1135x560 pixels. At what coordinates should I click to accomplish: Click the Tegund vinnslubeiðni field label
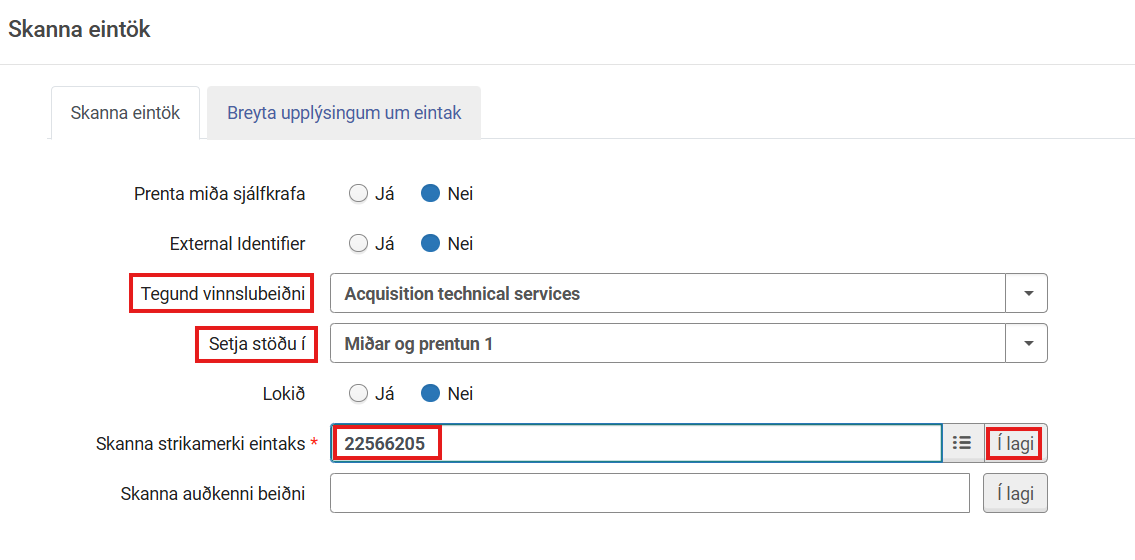point(222,294)
